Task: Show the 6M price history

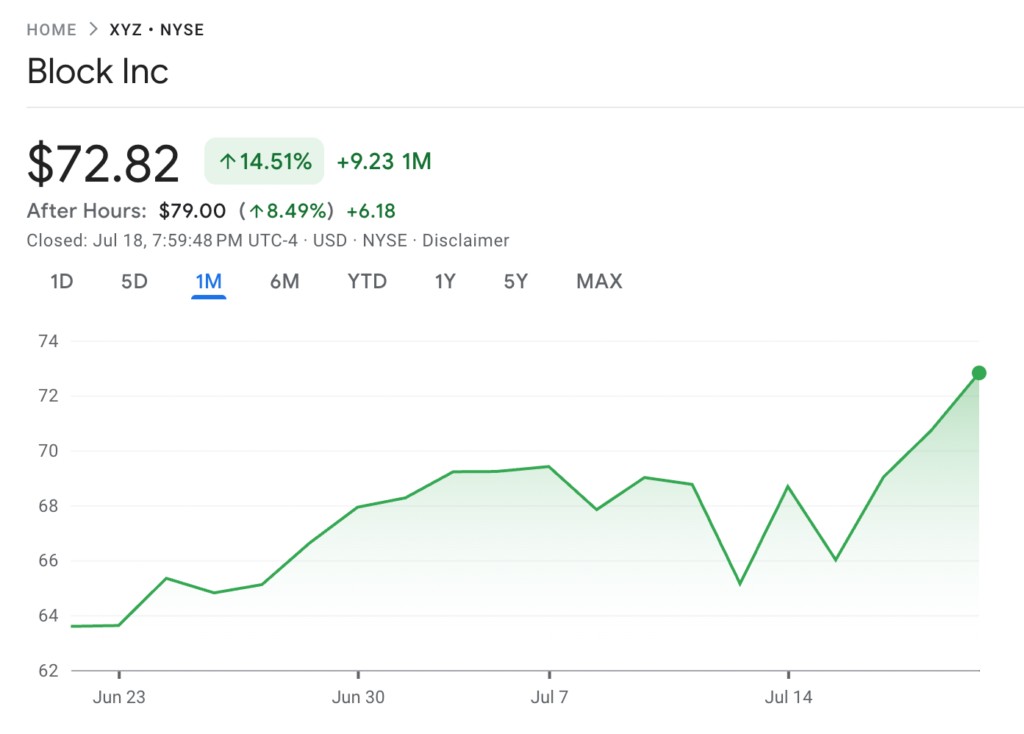Action: coord(284,281)
